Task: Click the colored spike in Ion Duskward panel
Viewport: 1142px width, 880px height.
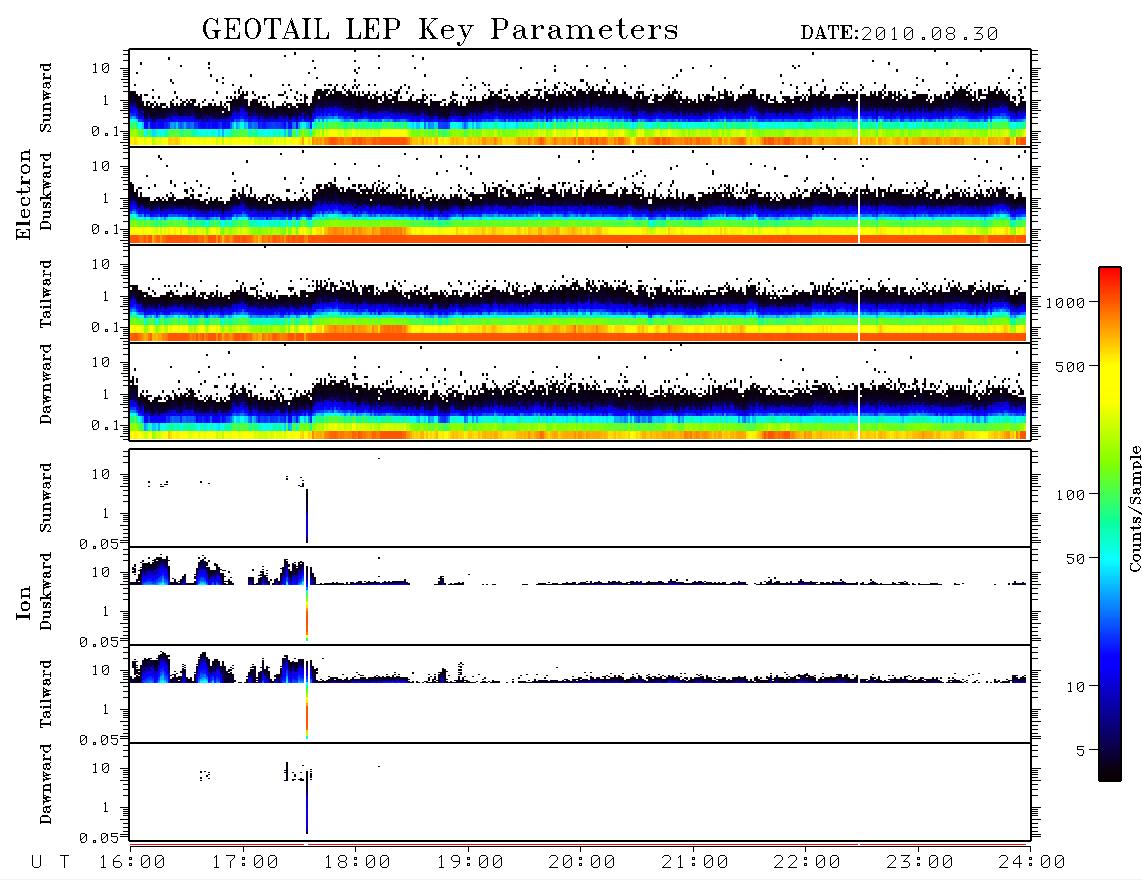Action: point(307,603)
